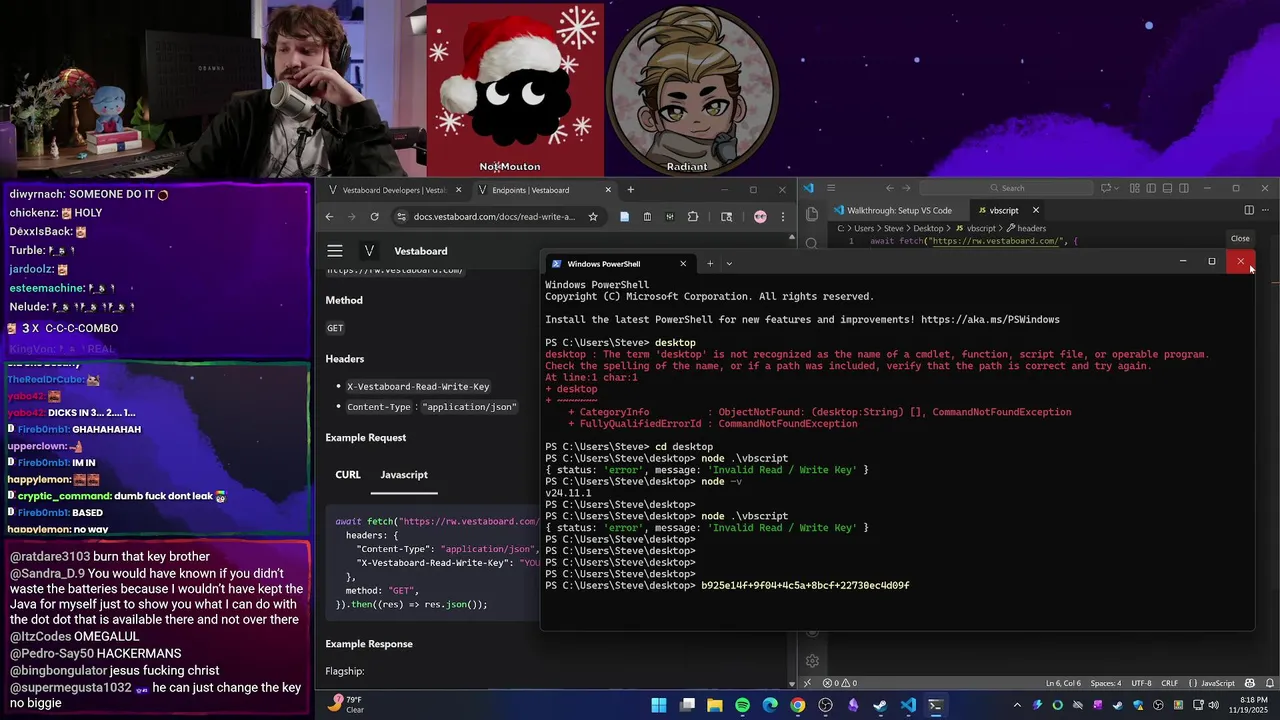Click Ln 6, Col 6 status item
Viewport: 1280px width, 720px height.
1062,683
